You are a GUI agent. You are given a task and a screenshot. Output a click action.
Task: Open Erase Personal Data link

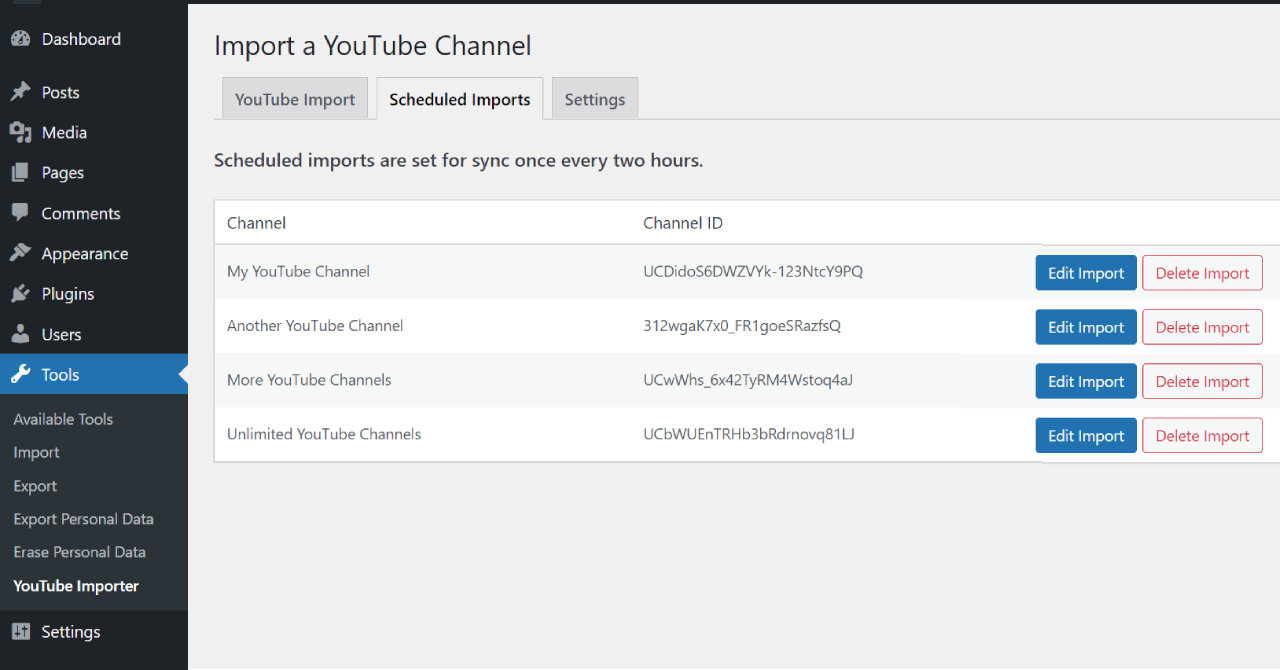[x=79, y=552]
